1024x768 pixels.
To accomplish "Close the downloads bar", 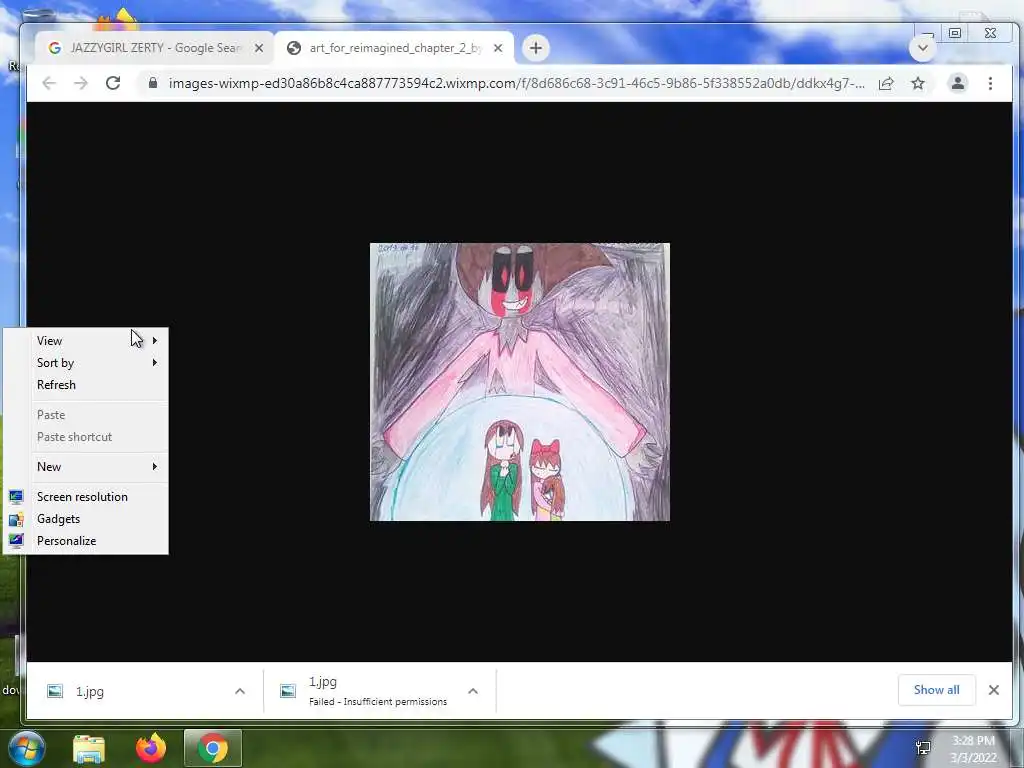I will (993, 690).
